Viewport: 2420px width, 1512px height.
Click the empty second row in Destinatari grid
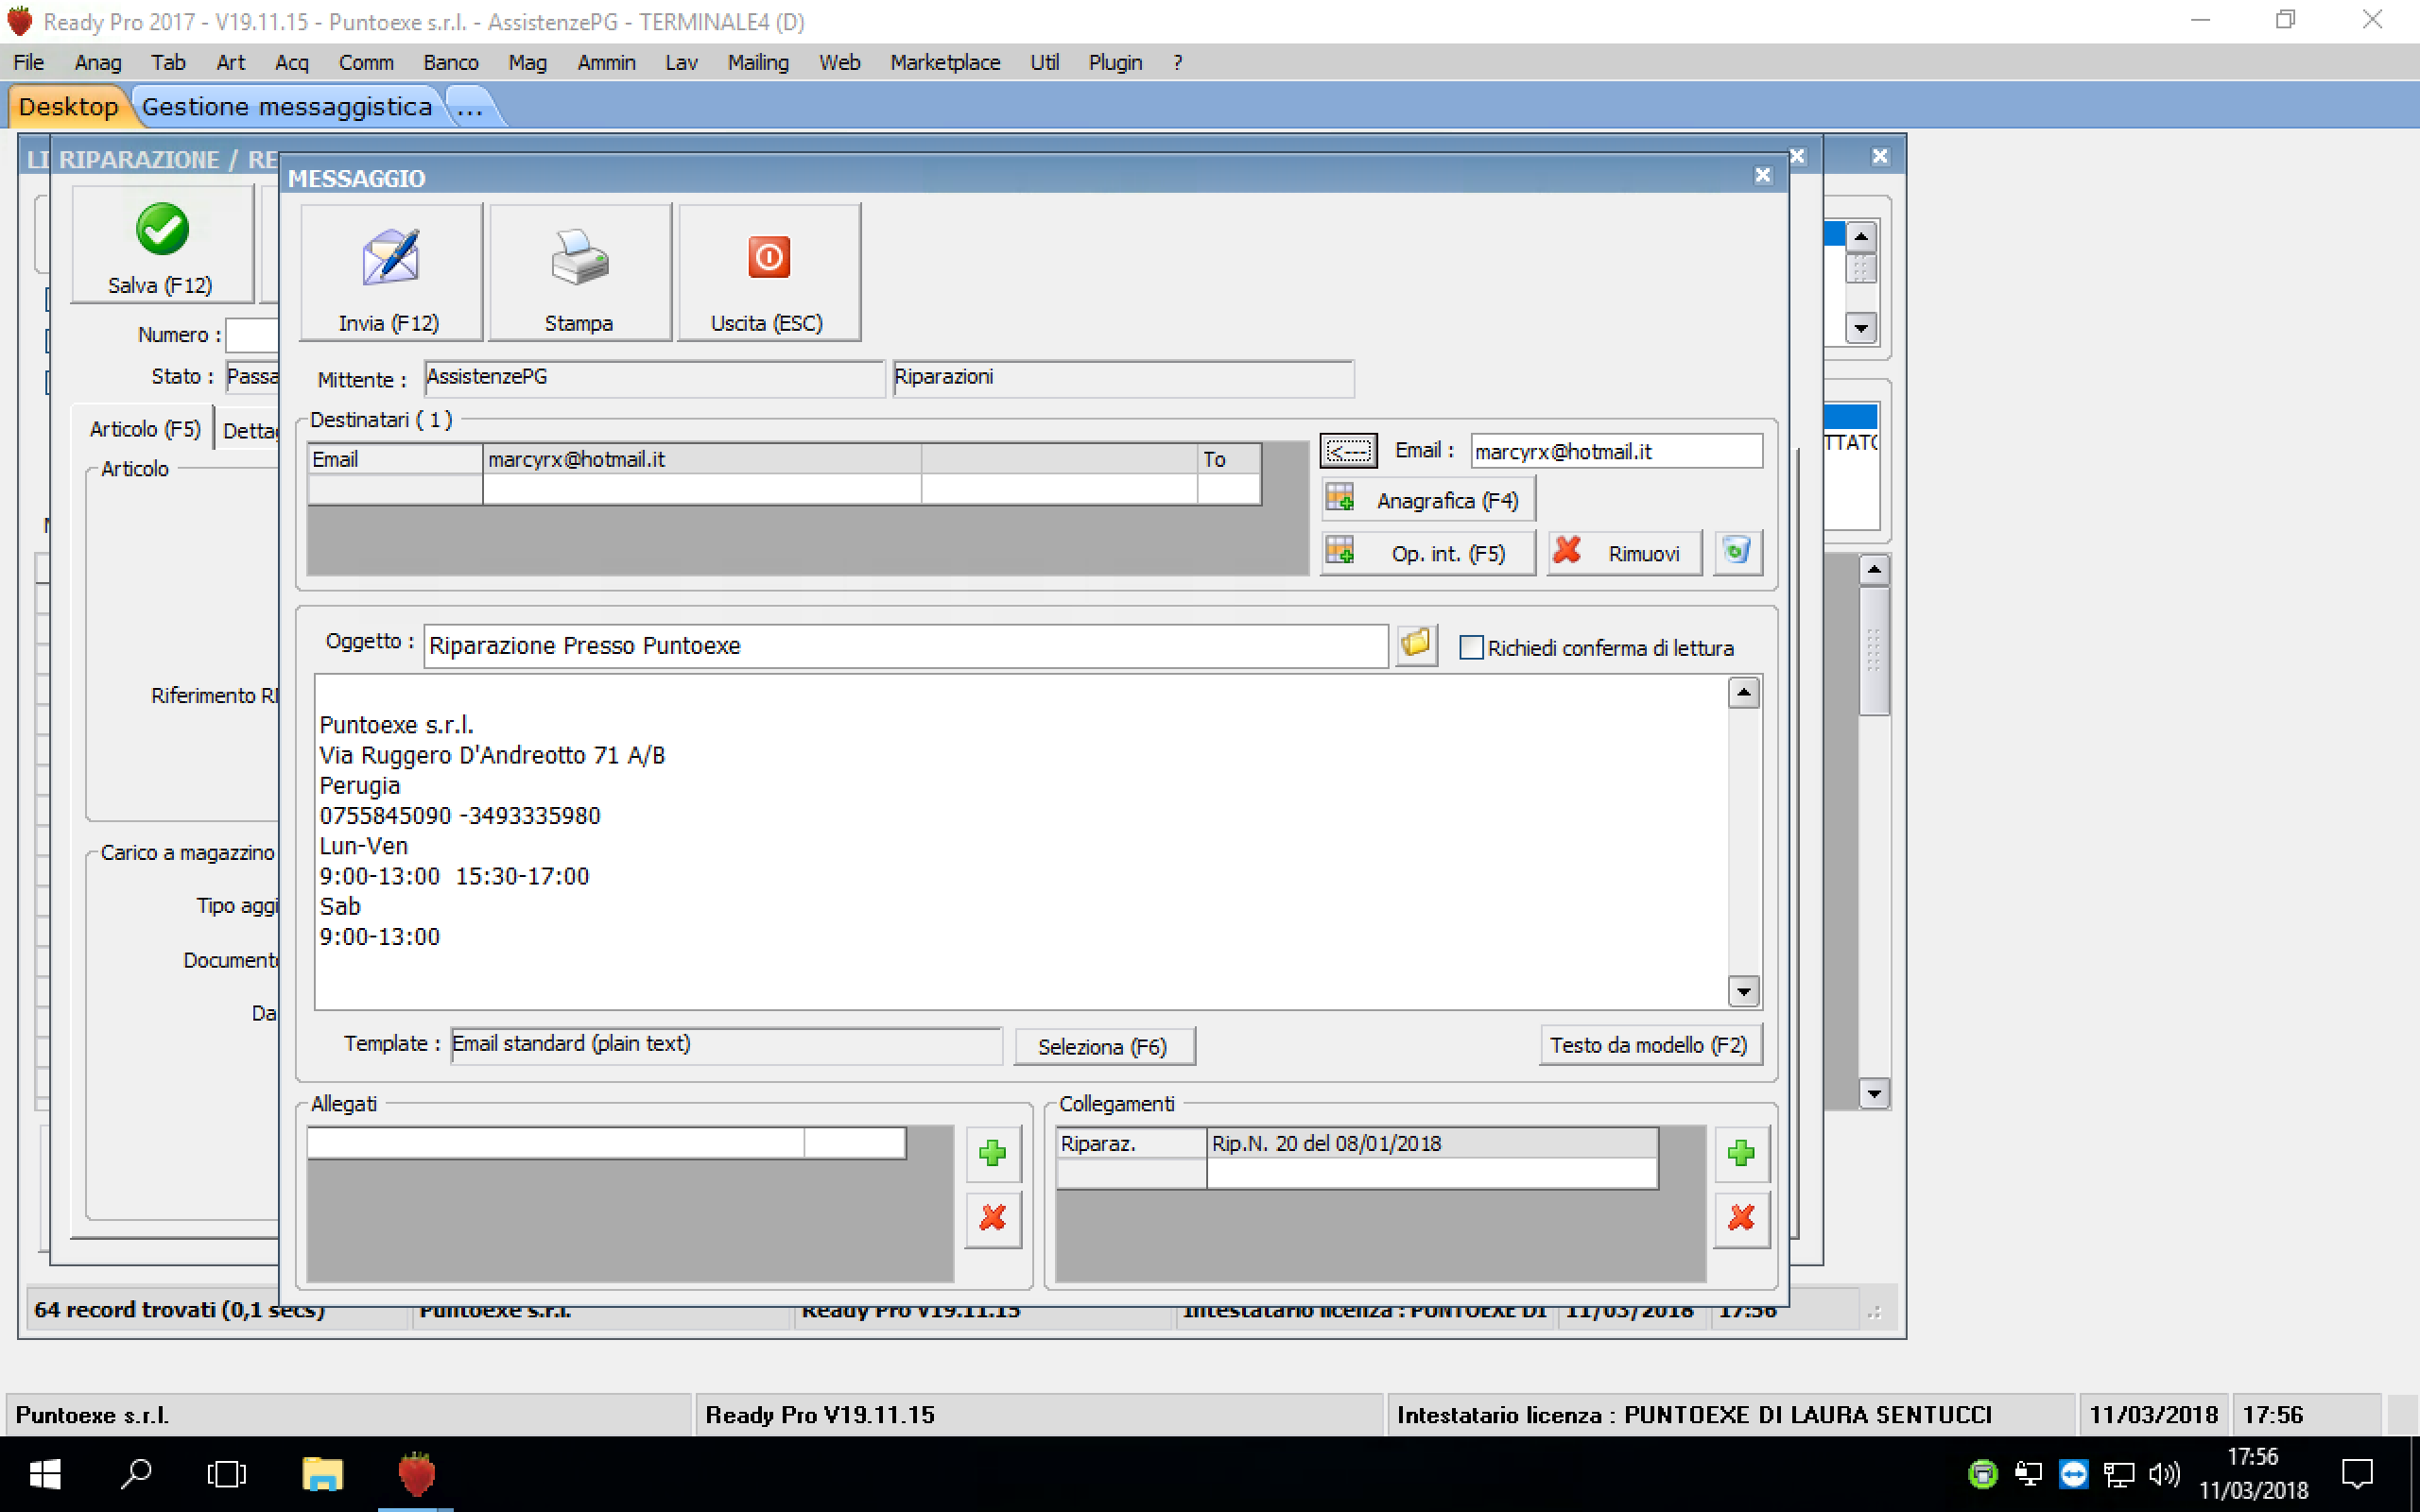784,489
